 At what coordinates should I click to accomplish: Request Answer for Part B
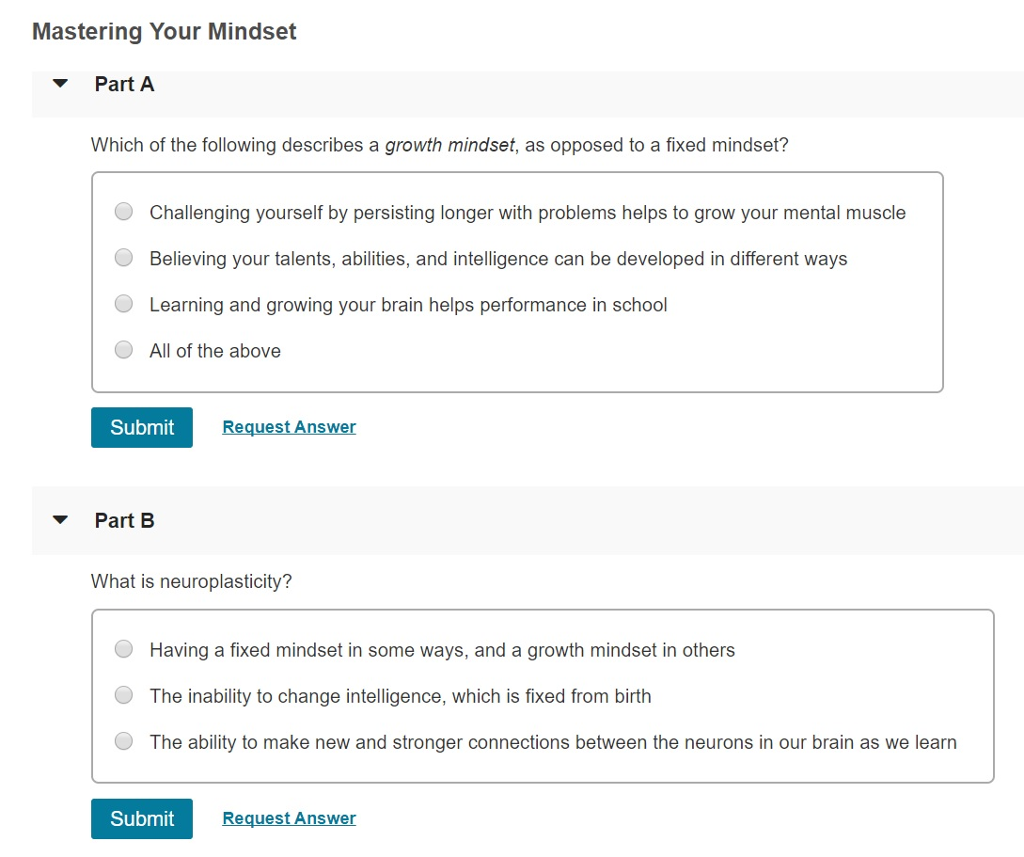coord(288,818)
